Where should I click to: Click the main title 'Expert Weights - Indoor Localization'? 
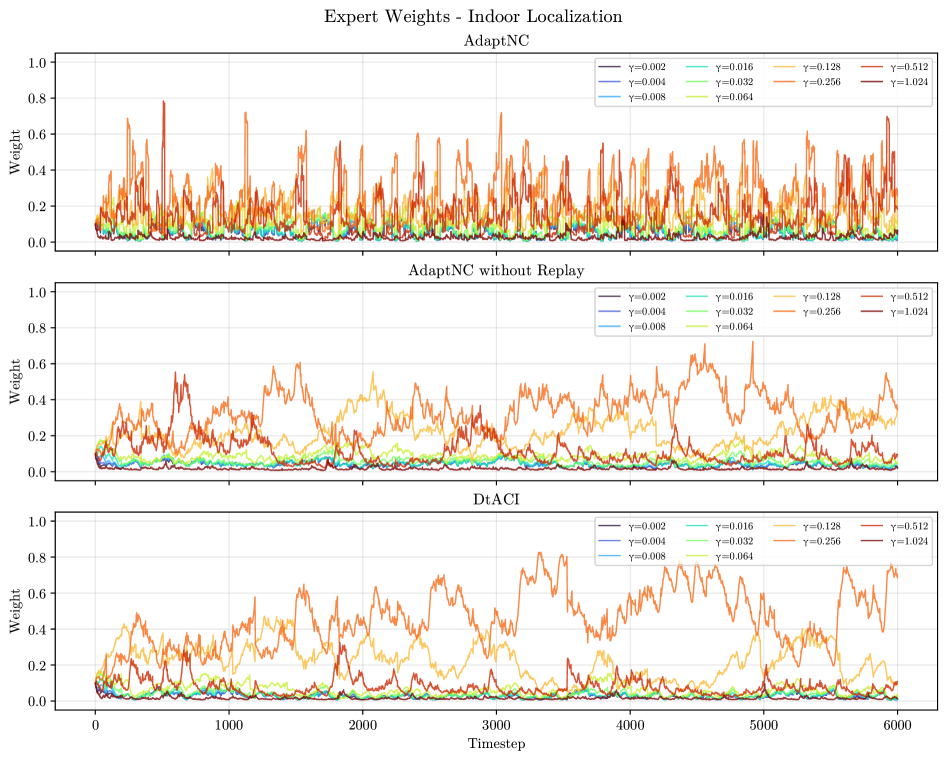pos(473,17)
